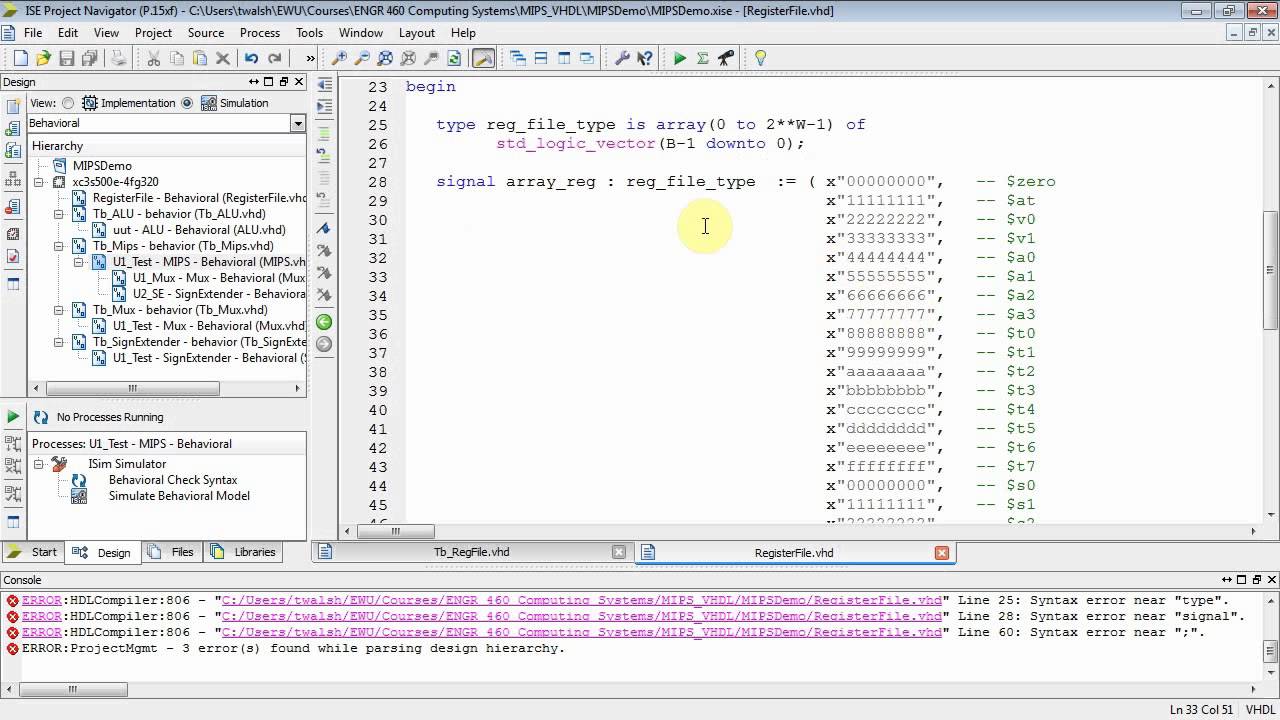
Task: Click the green run arrow beside No Processes Running
Action: pyautogui.click(x=13, y=416)
